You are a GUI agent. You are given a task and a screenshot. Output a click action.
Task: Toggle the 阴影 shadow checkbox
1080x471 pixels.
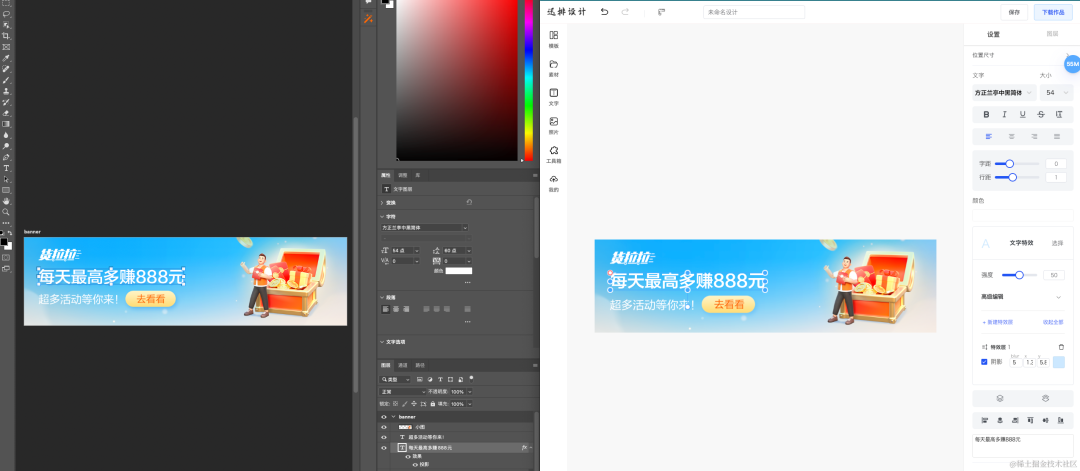[984, 362]
